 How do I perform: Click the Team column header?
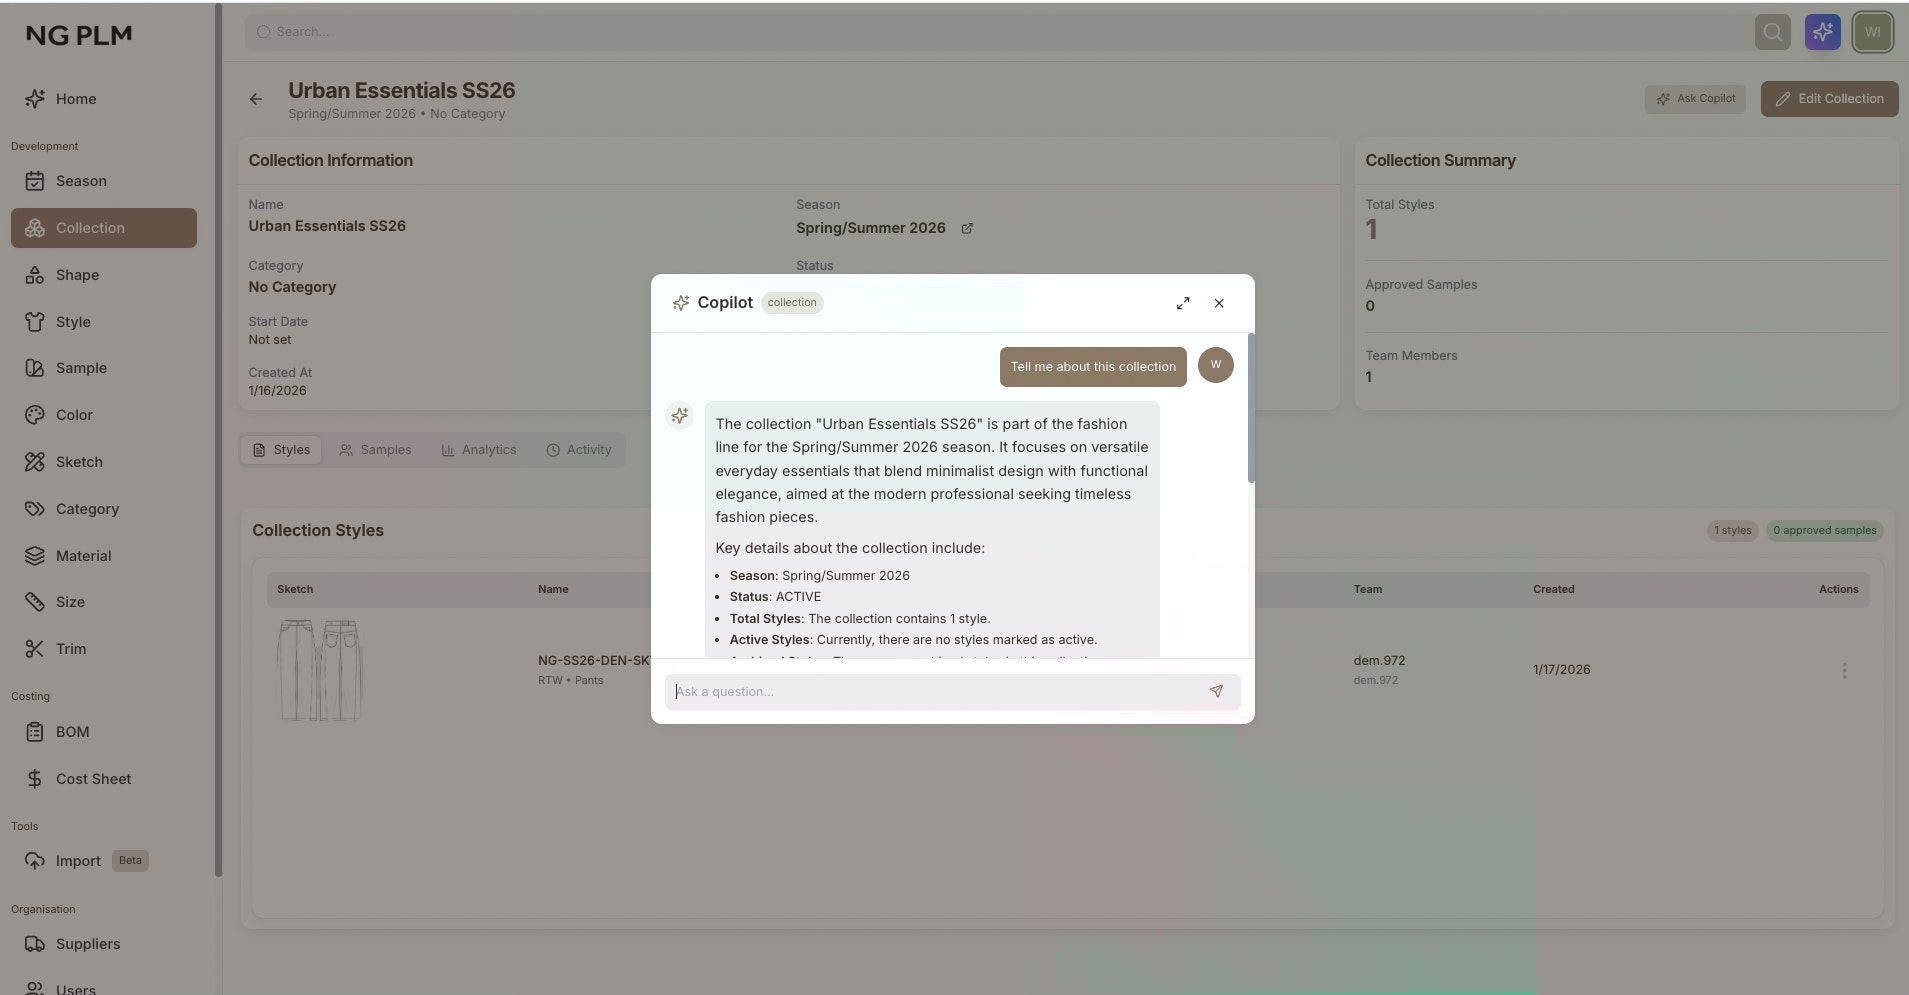pyautogui.click(x=1367, y=590)
